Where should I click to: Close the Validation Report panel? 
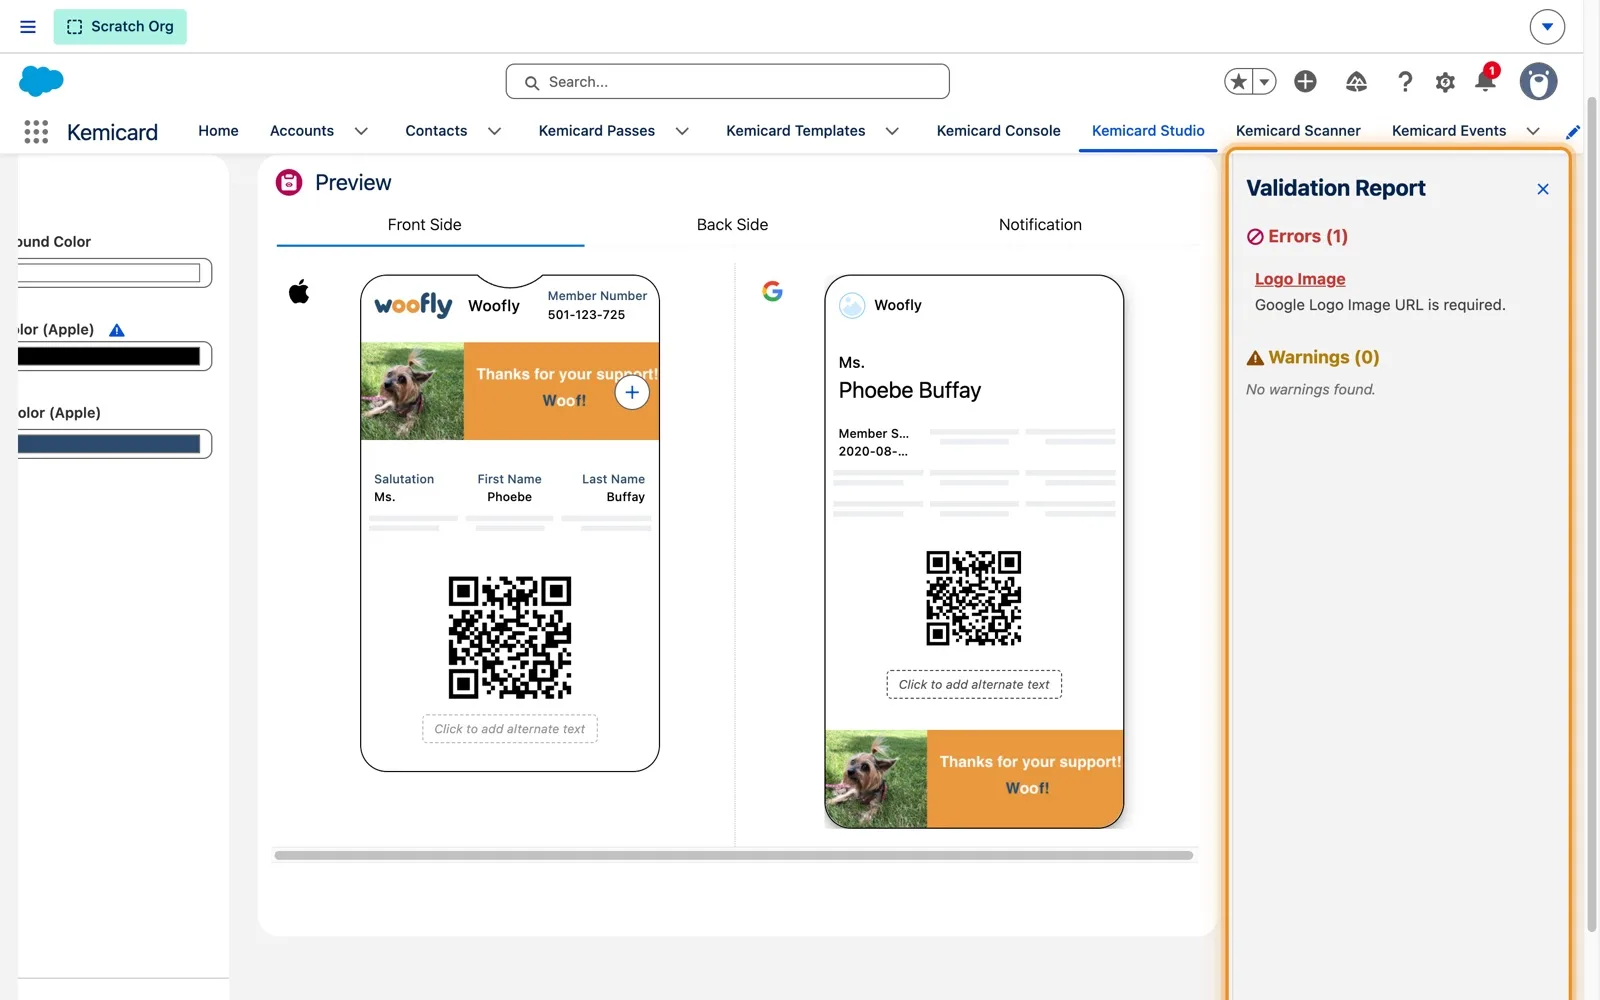tap(1543, 189)
